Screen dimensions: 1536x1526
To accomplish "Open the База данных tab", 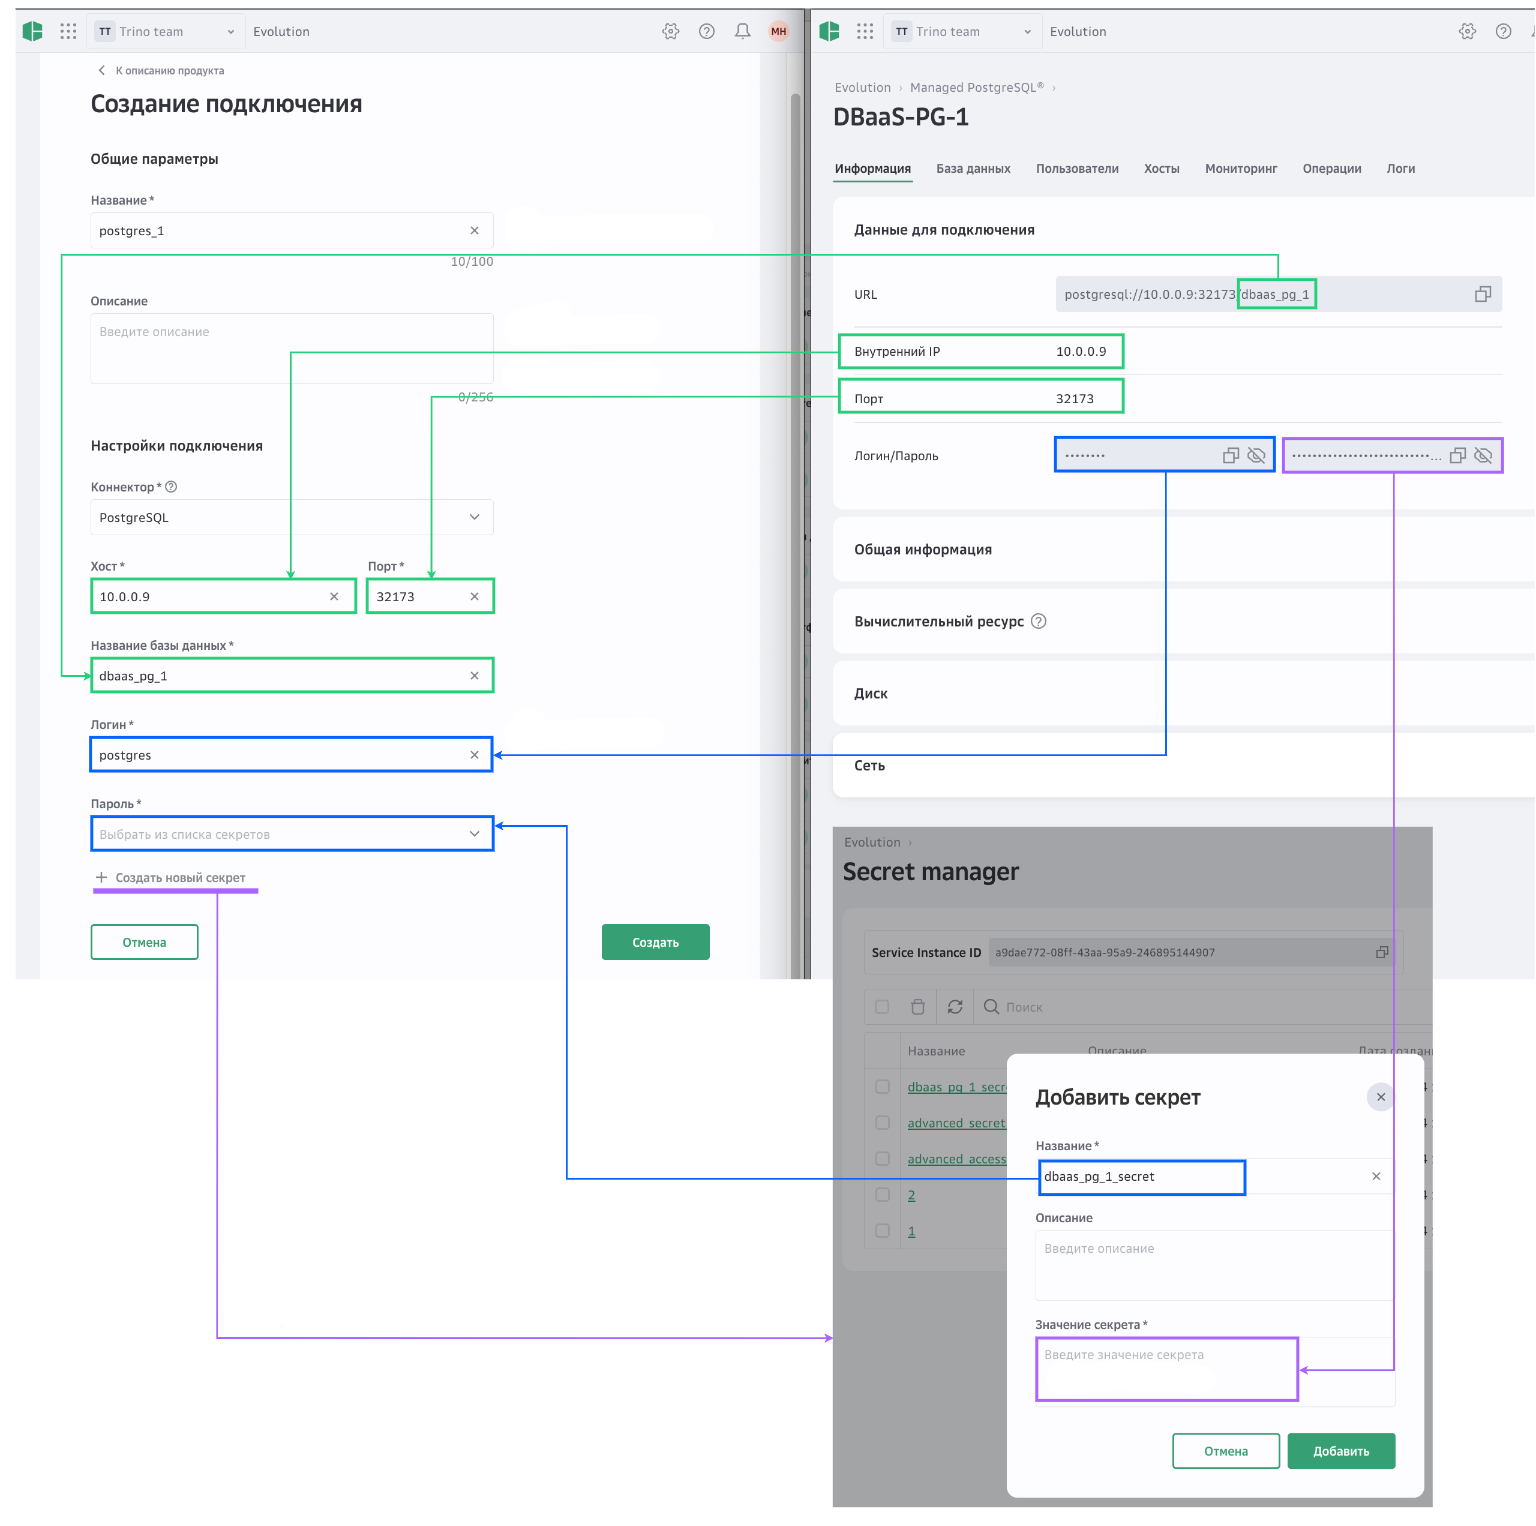I will (973, 169).
